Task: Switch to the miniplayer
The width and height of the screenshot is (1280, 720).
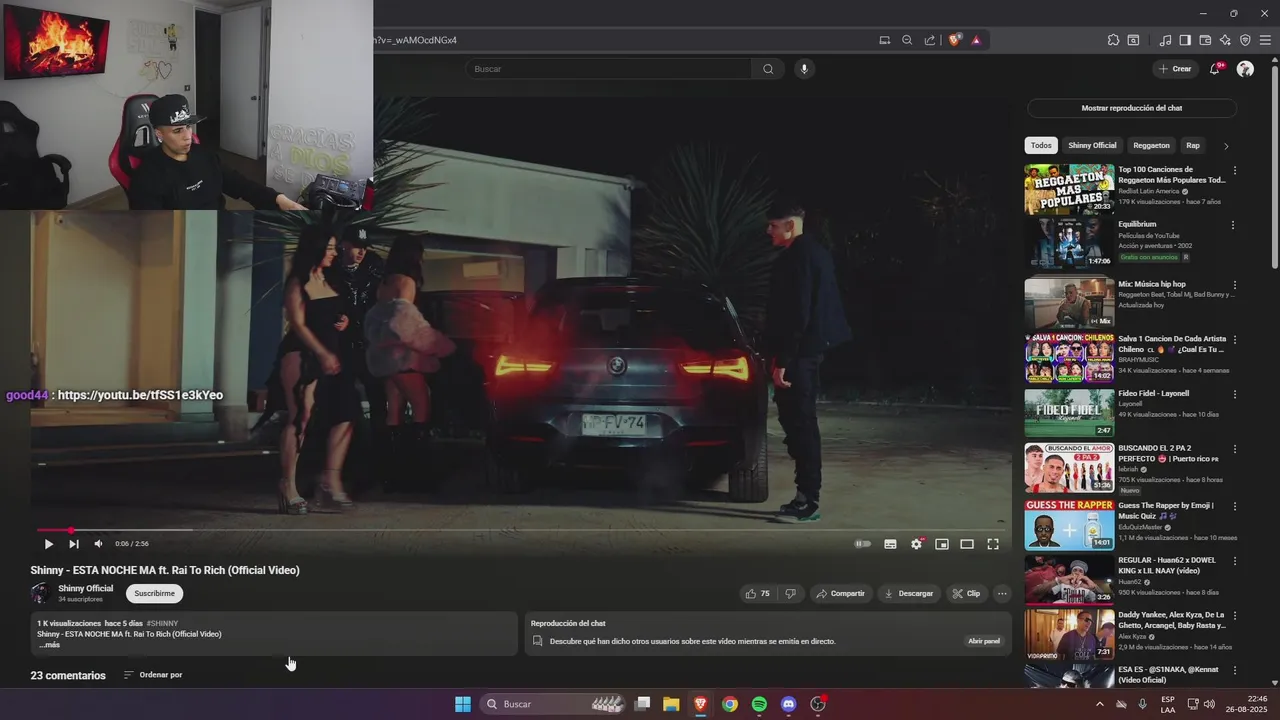Action: point(942,544)
